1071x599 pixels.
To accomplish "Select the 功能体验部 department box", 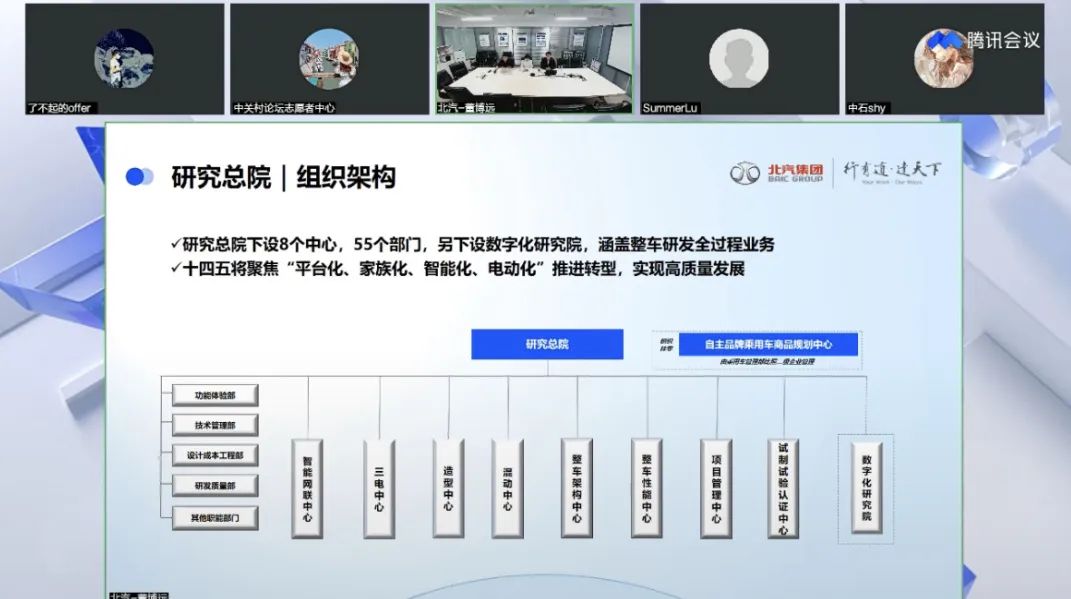I will [215, 394].
